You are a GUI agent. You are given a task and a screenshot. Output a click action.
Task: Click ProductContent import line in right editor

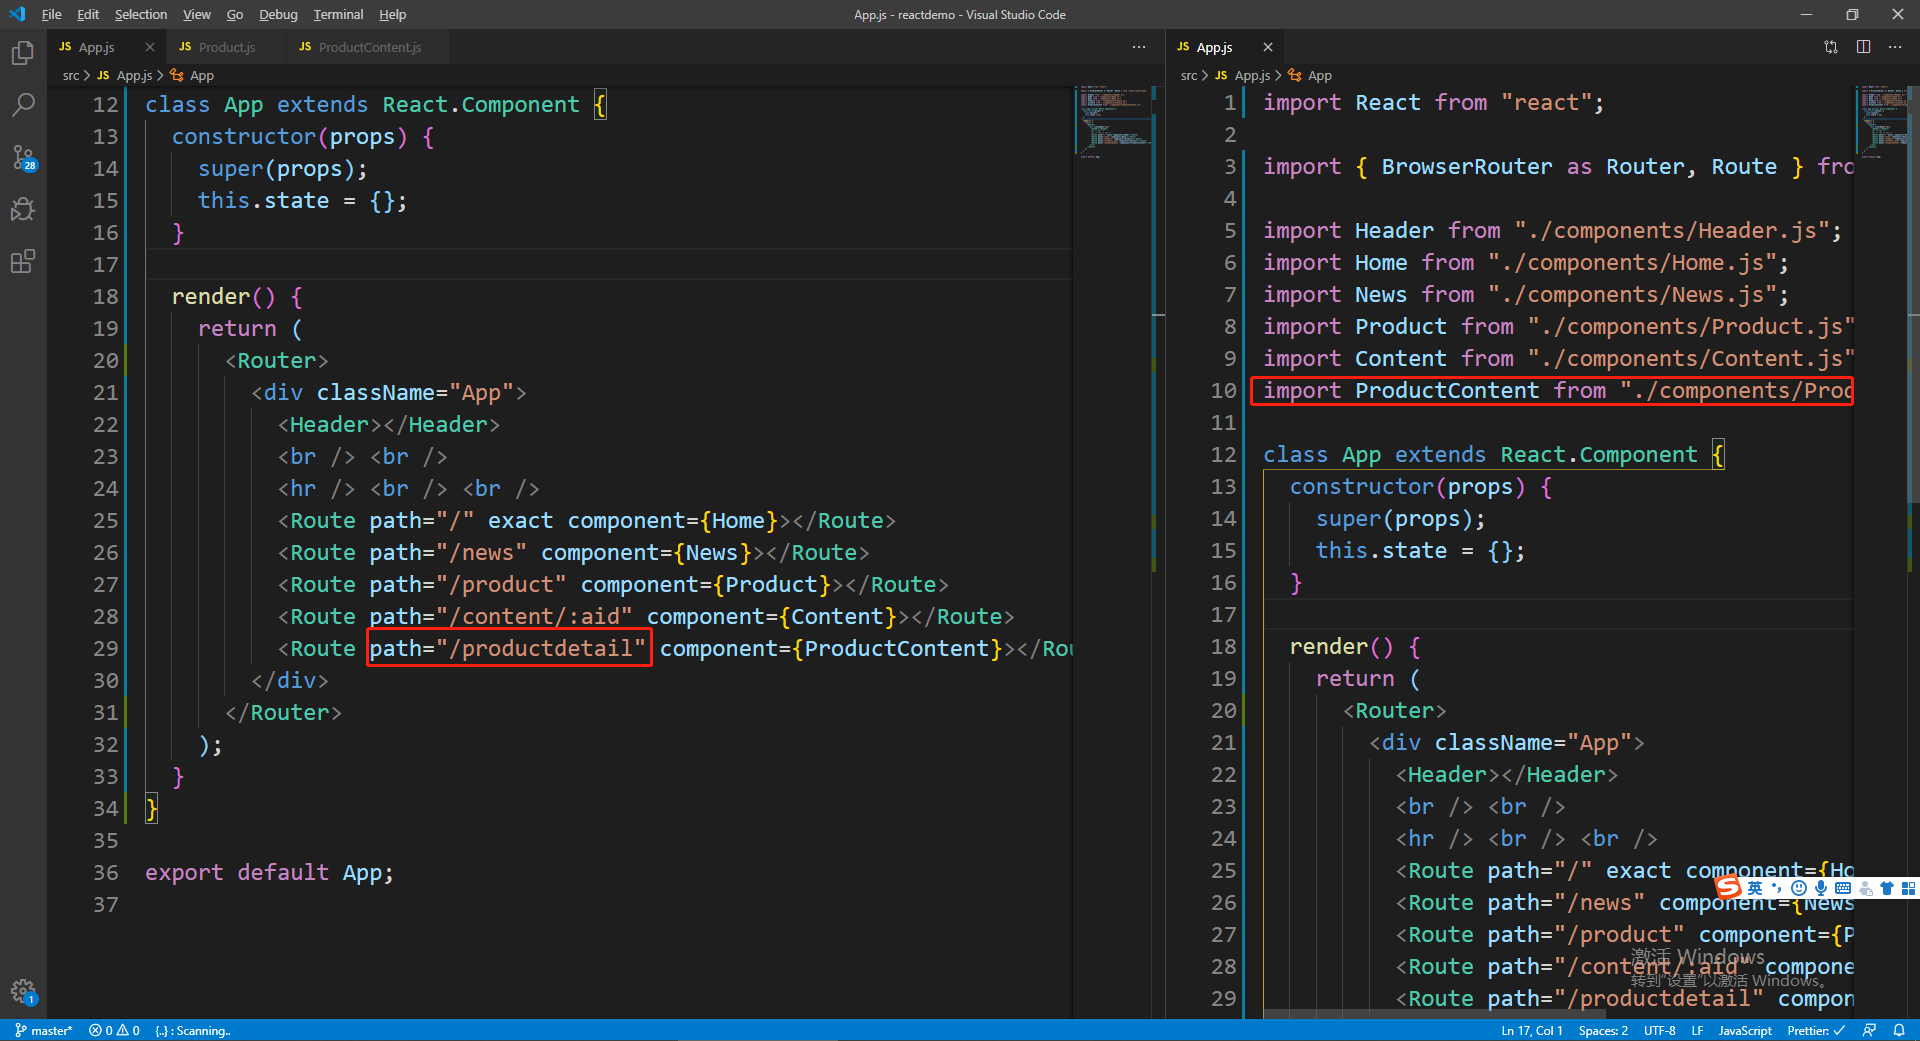[1551, 390]
